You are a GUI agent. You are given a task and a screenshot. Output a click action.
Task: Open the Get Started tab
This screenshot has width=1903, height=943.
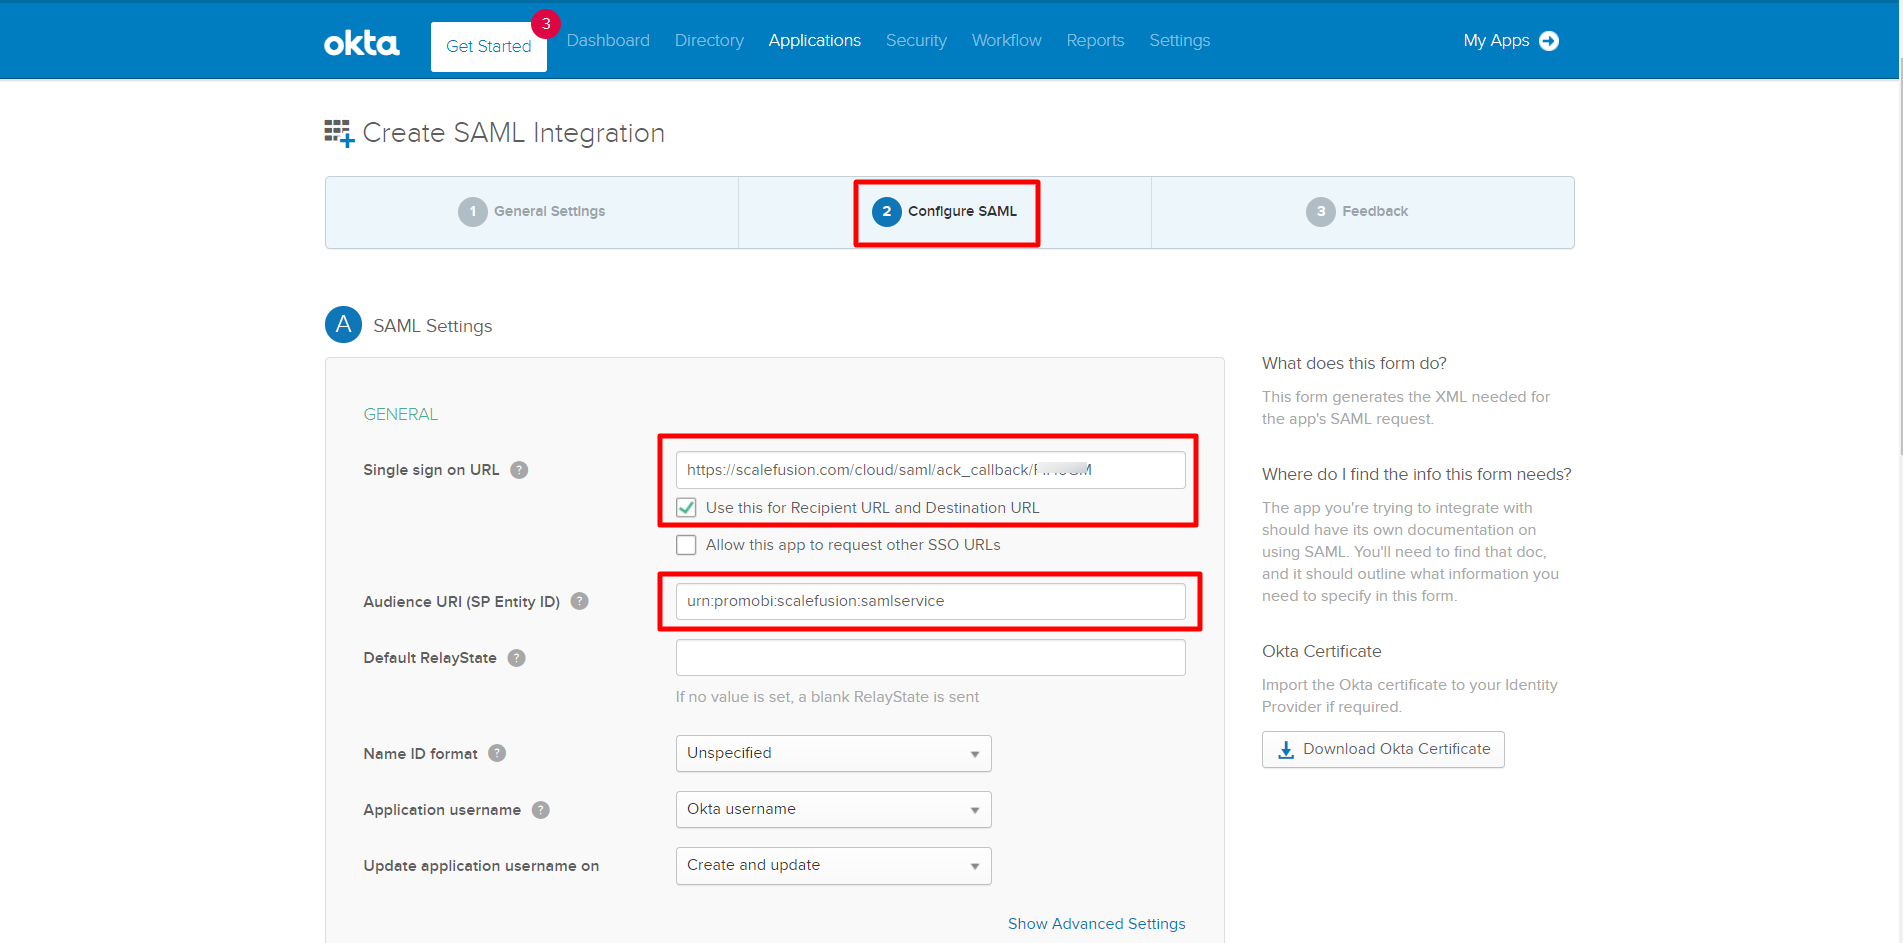(x=489, y=47)
